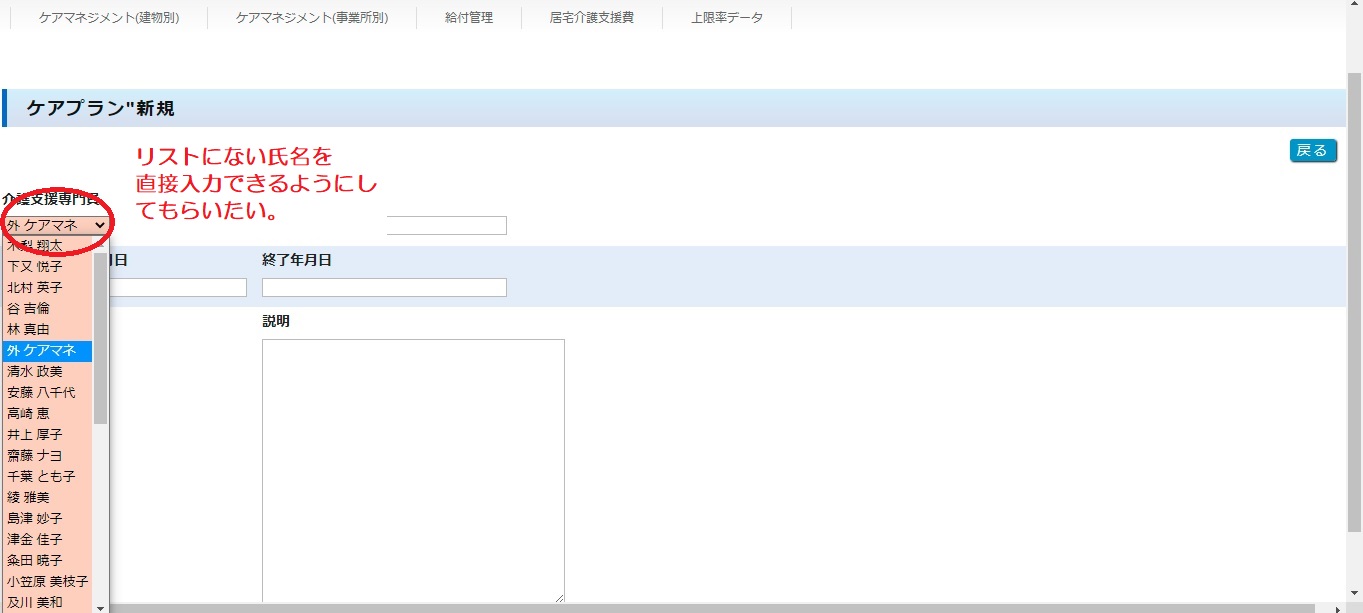Click the 終了年月日 input field

pos(384,288)
